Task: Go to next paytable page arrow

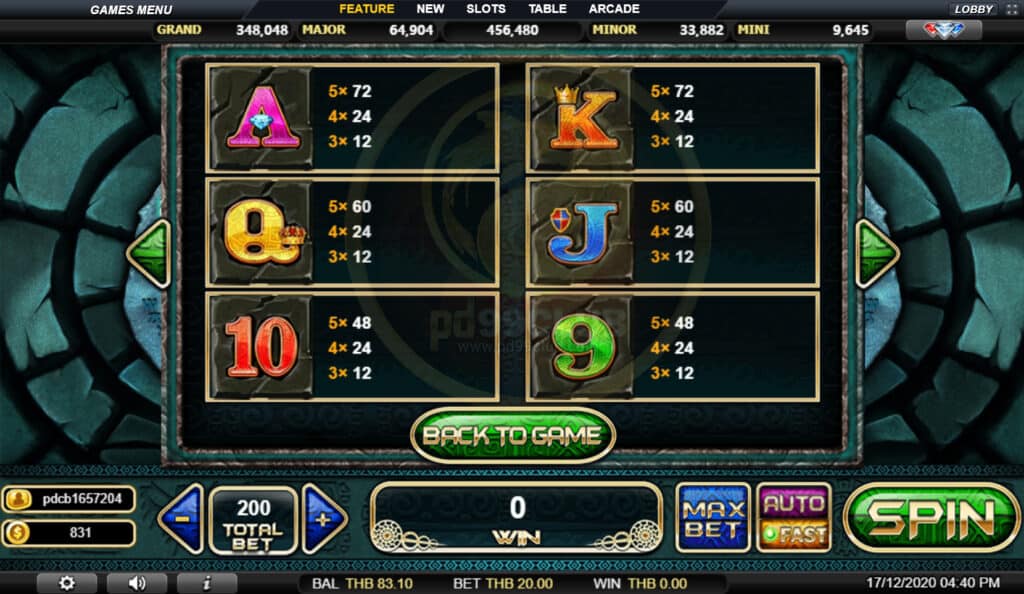Action: point(877,254)
